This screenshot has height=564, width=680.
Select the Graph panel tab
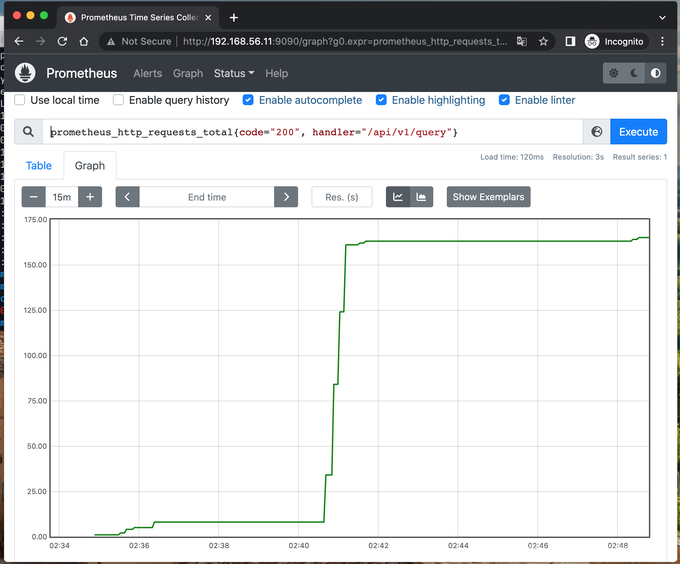click(x=90, y=166)
